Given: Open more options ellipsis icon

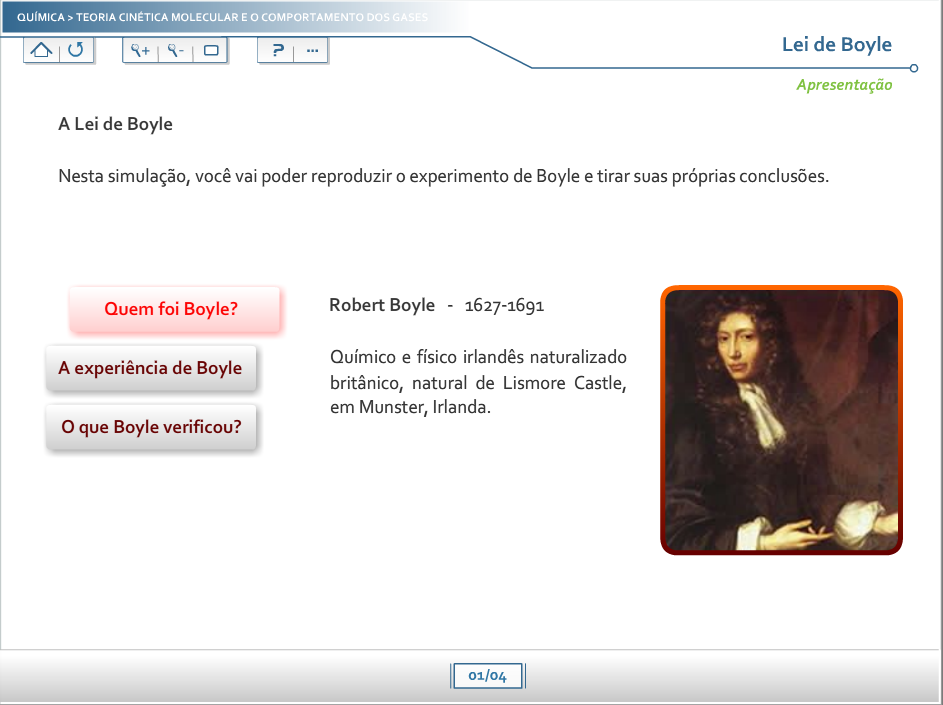Looking at the screenshot, I should (x=312, y=51).
